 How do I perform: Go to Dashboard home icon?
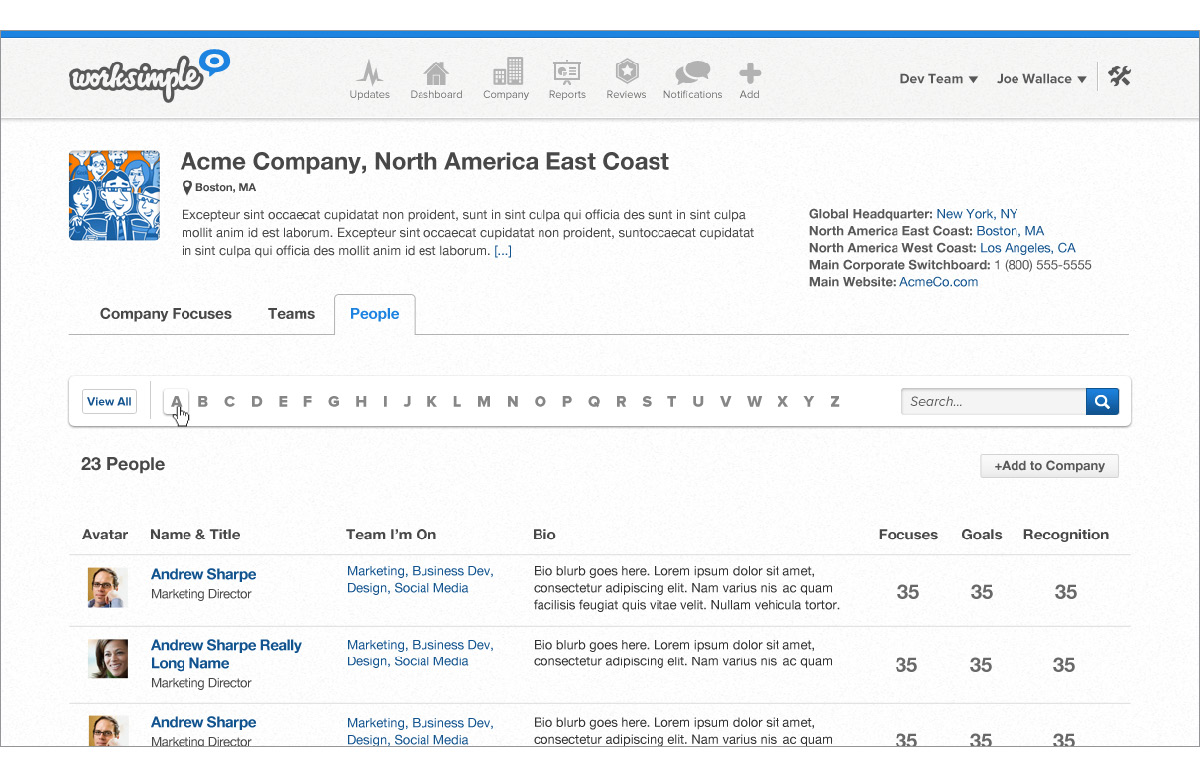click(436, 74)
